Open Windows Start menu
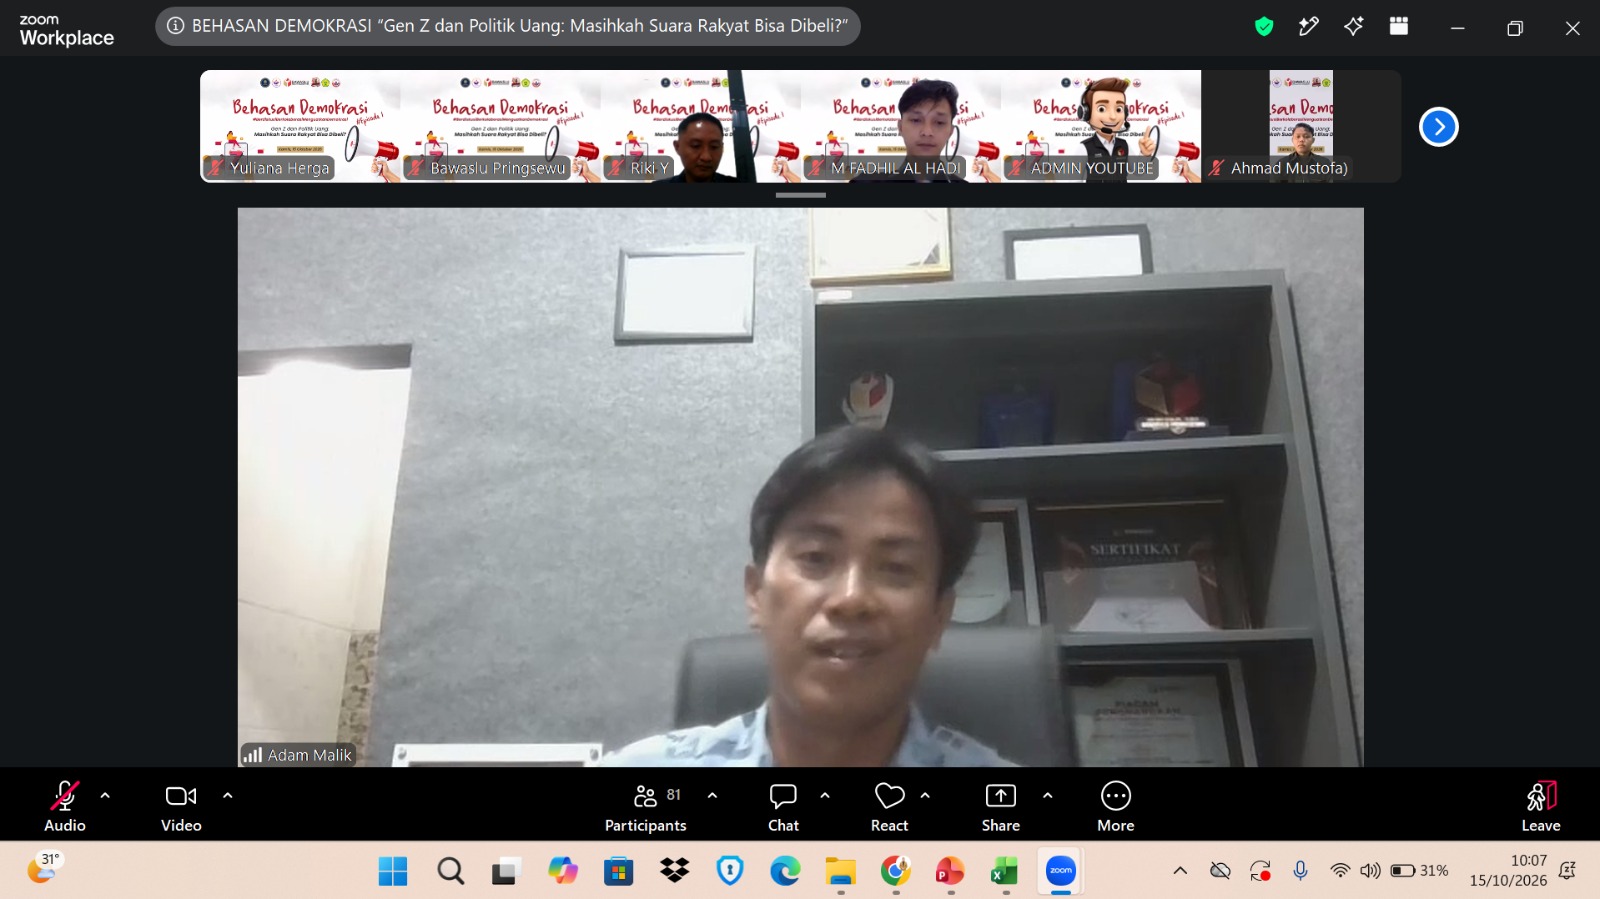The image size is (1600, 899). tap(393, 872)
